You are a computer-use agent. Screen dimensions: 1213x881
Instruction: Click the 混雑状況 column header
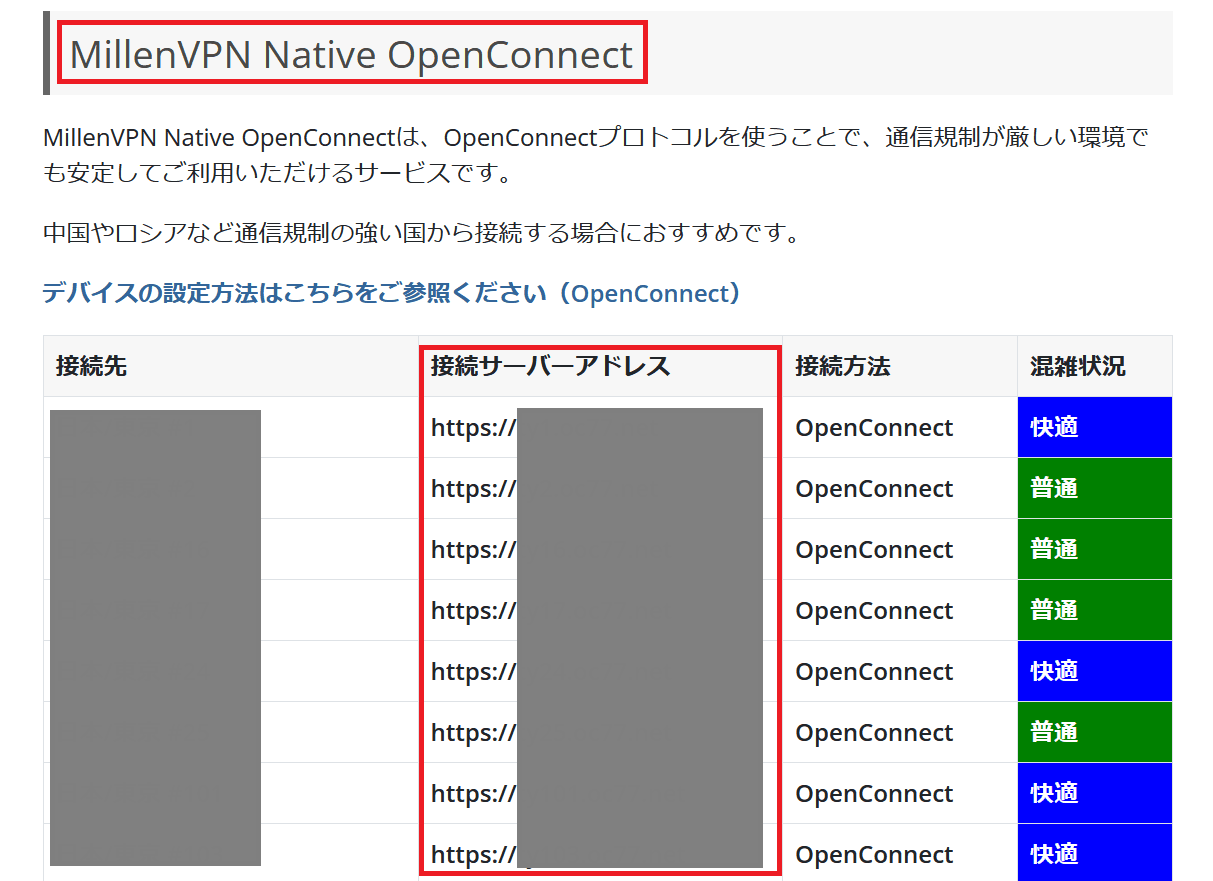point(1077,366)
